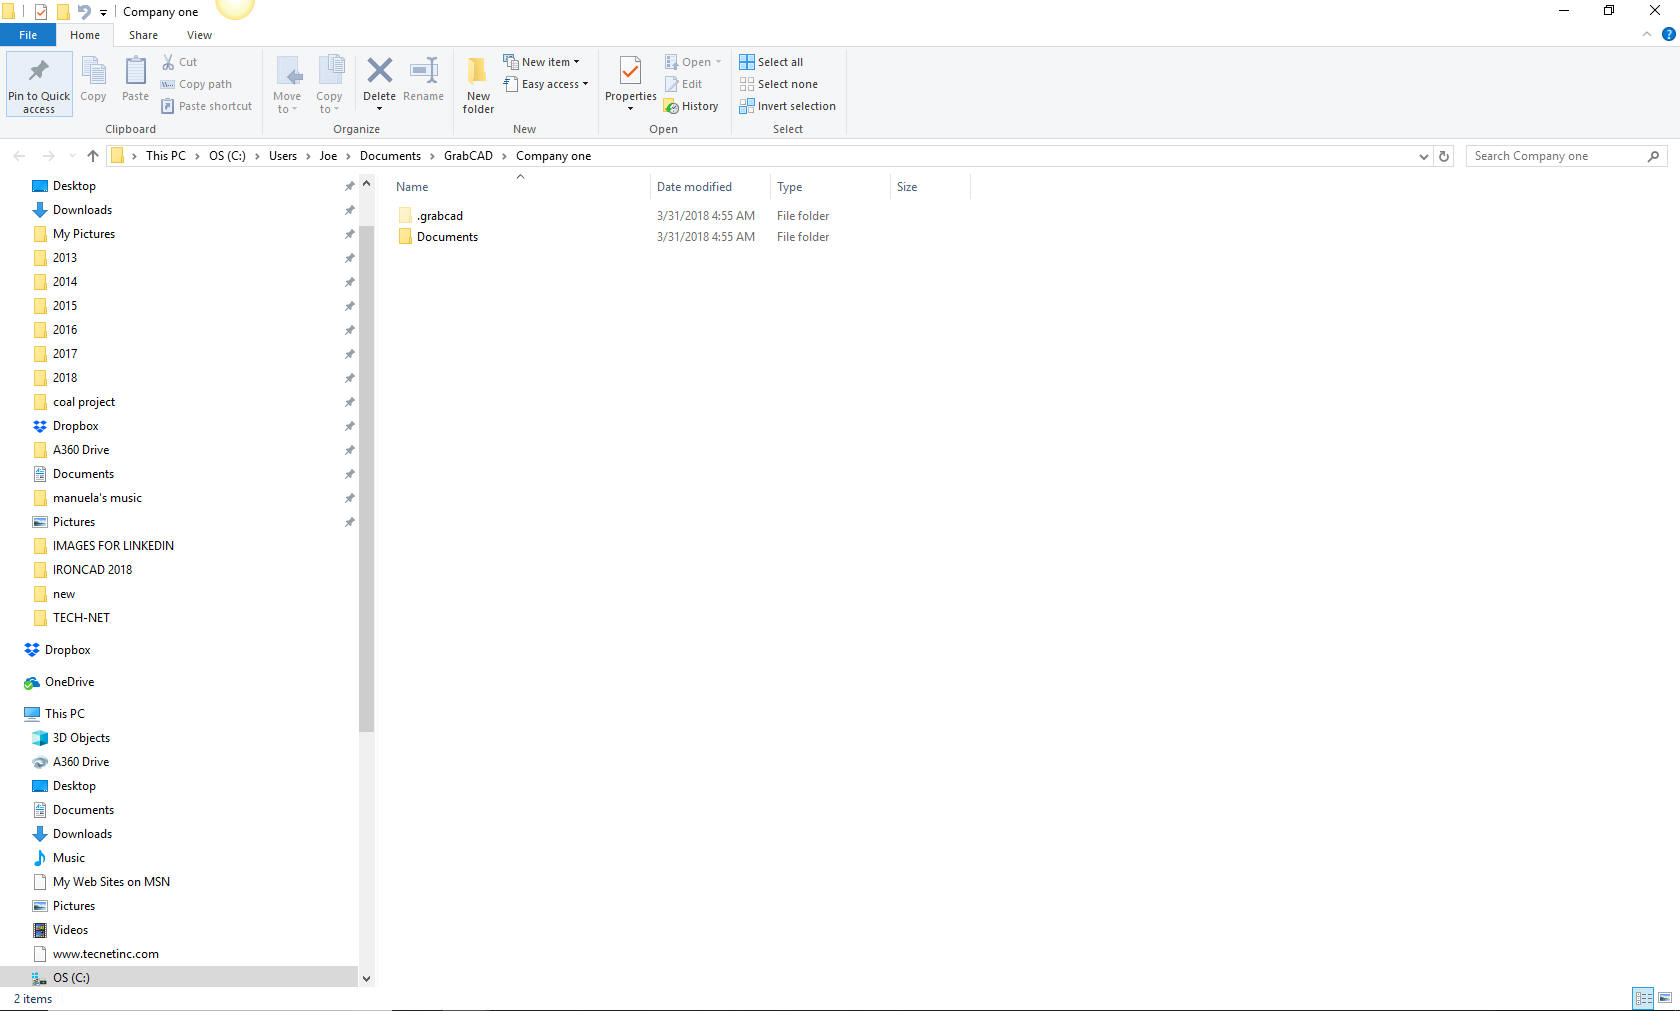Click the Paste clipboard icon
This screenshot has width=1680, height=1011.
135,72
